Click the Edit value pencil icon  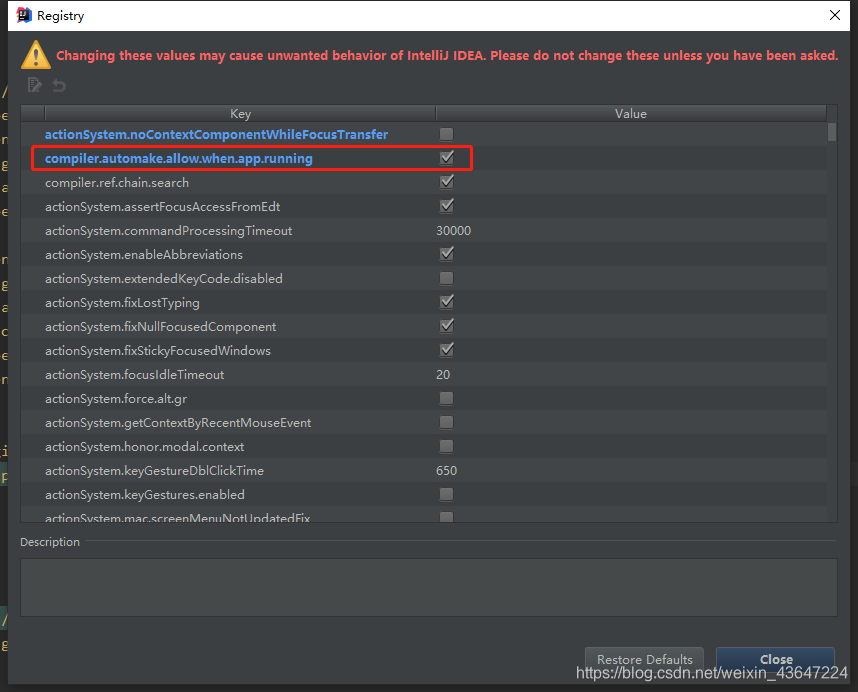pos(34,85)
